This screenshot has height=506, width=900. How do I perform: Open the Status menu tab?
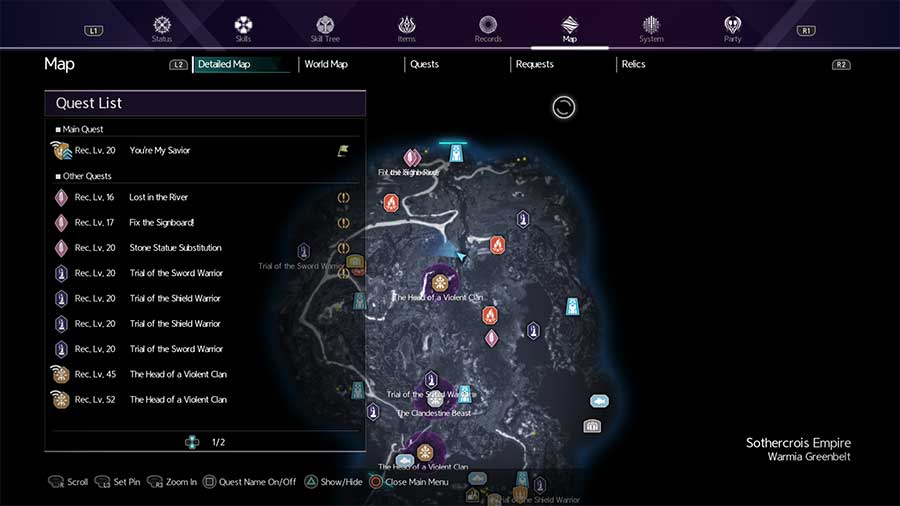[162, 29]
